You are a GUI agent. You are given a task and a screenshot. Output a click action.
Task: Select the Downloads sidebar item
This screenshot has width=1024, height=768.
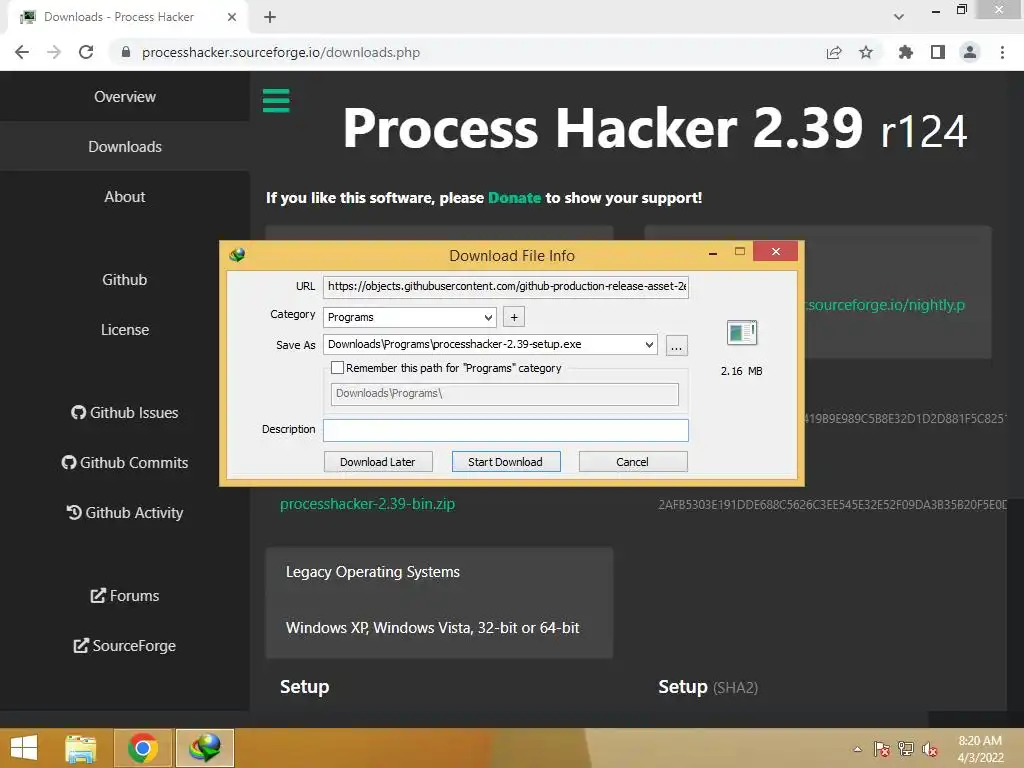click(x=125, y=146)
